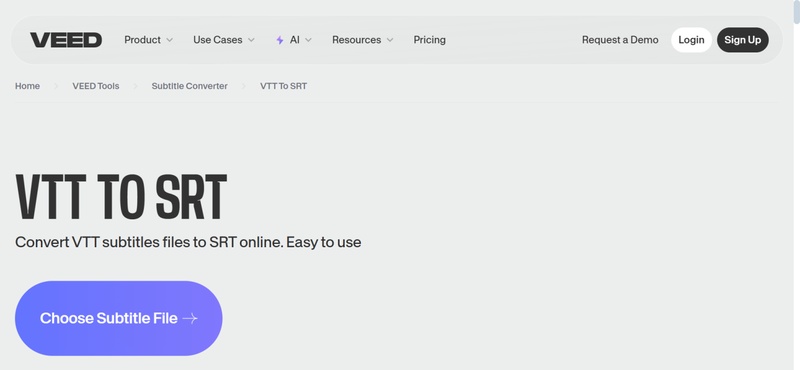Open Subtitle Converter breadcrumb link
800x370 pixels.
click(189, 86)
